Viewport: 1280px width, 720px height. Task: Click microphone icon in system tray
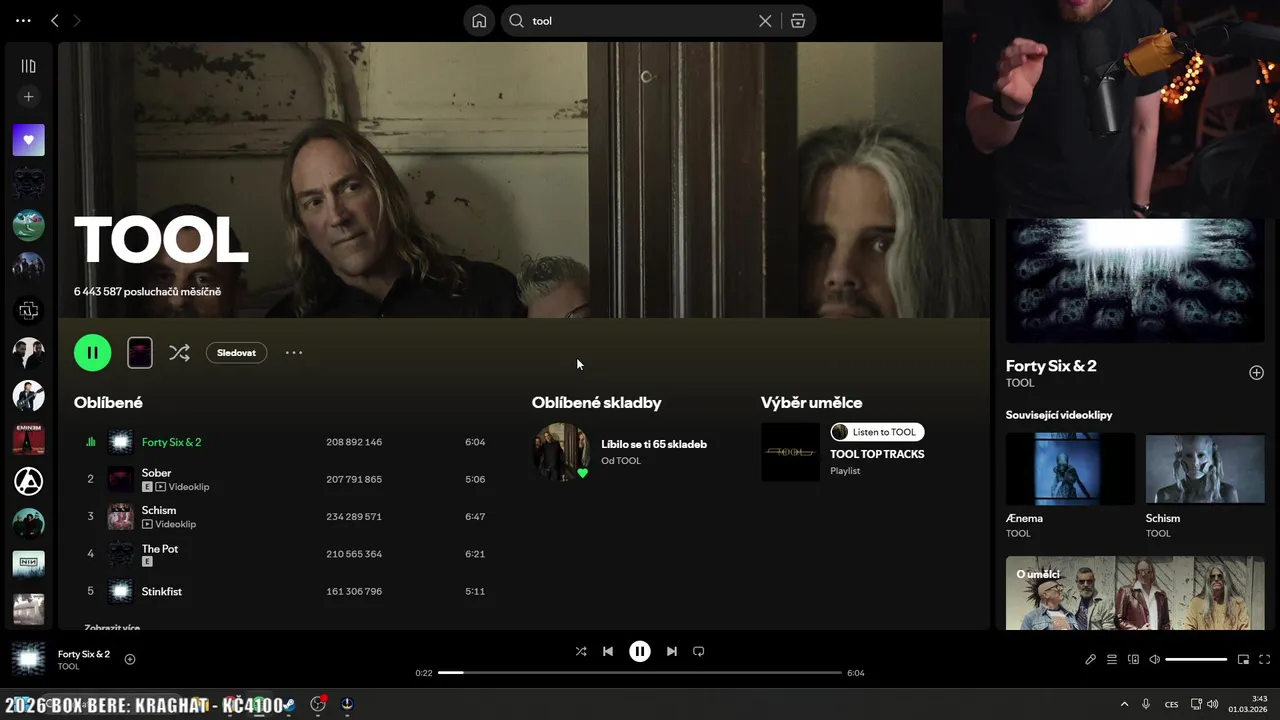[1146, 704]
